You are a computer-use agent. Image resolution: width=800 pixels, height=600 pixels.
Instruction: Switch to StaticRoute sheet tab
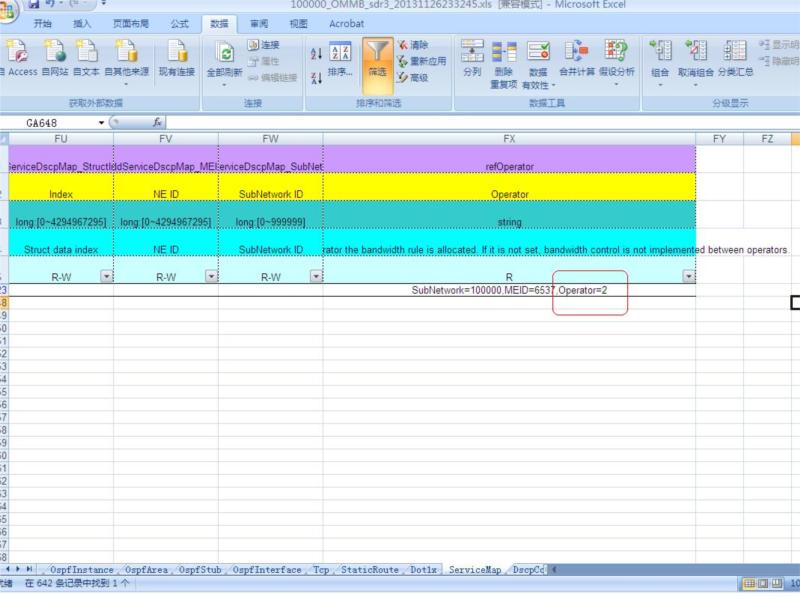coord(370,570)
